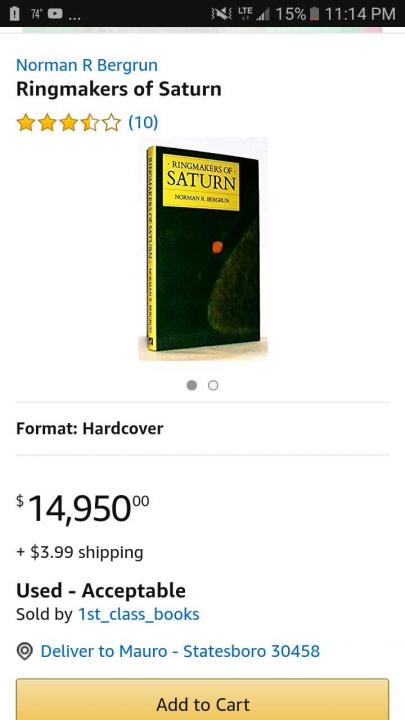Open the (10) customer reviews link

pos(143,122)
